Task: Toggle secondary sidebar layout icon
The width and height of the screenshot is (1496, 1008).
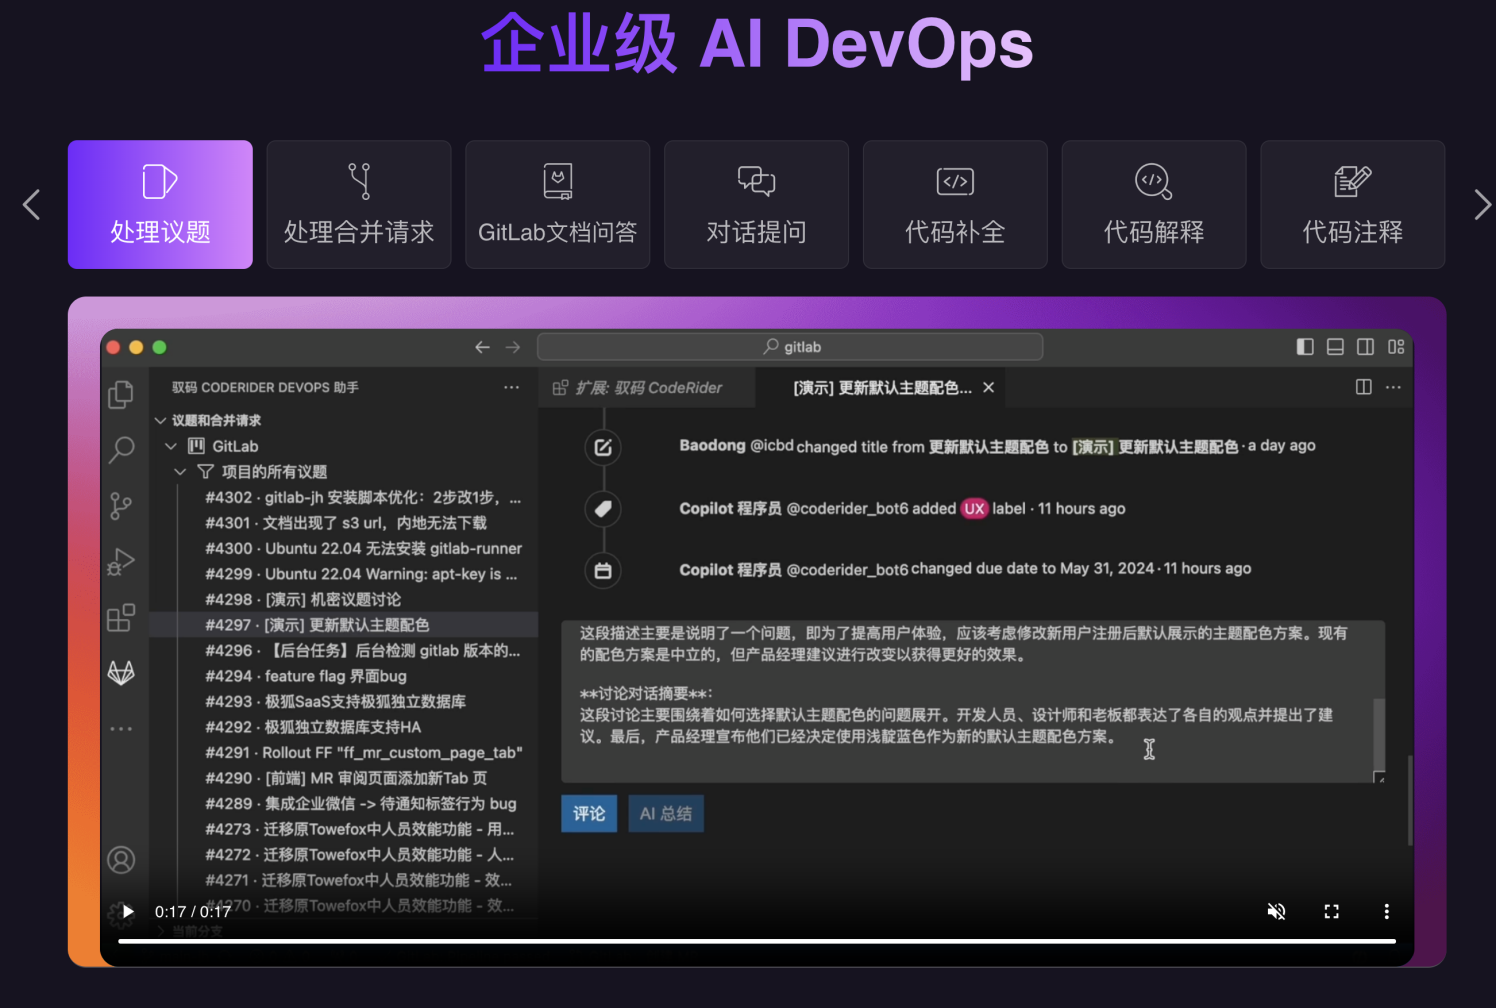Action: tap(1365, 347)
